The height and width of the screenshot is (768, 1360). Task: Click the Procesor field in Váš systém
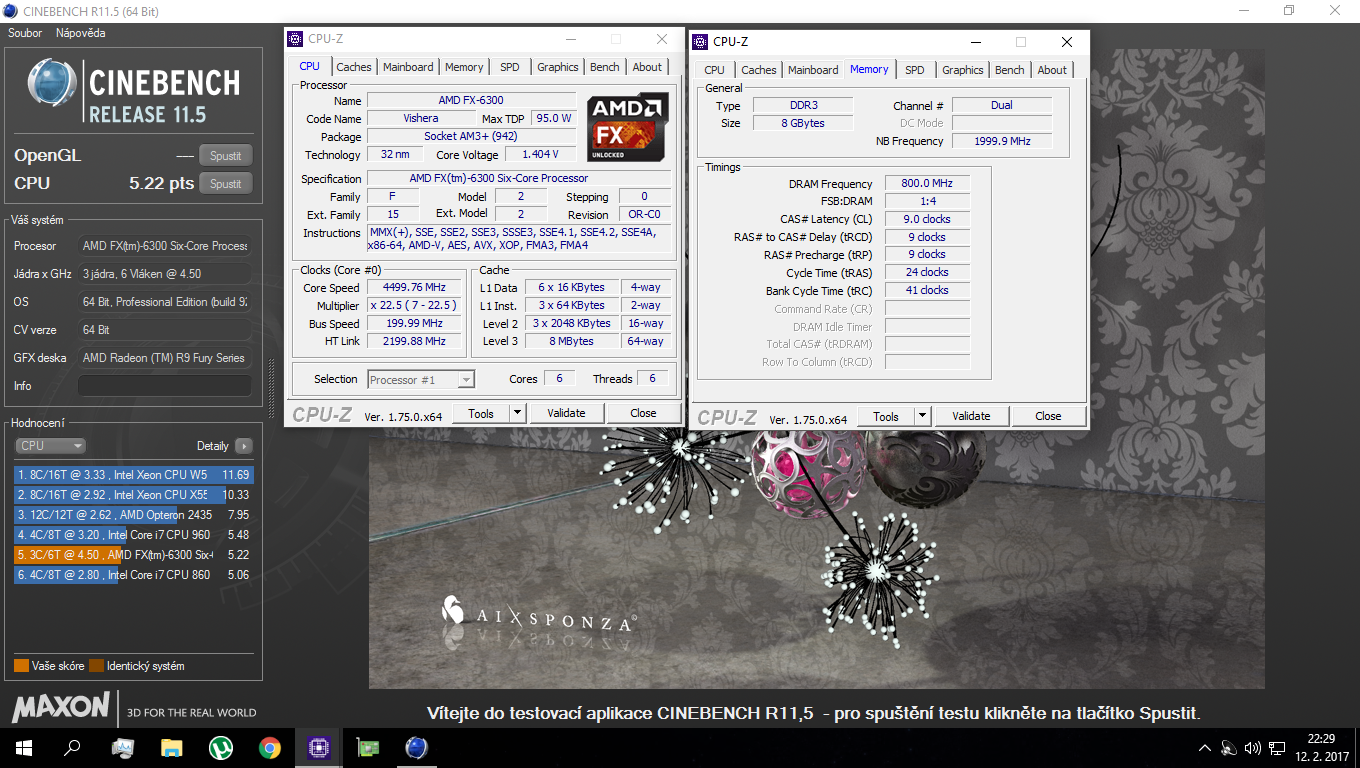(165, 246)
